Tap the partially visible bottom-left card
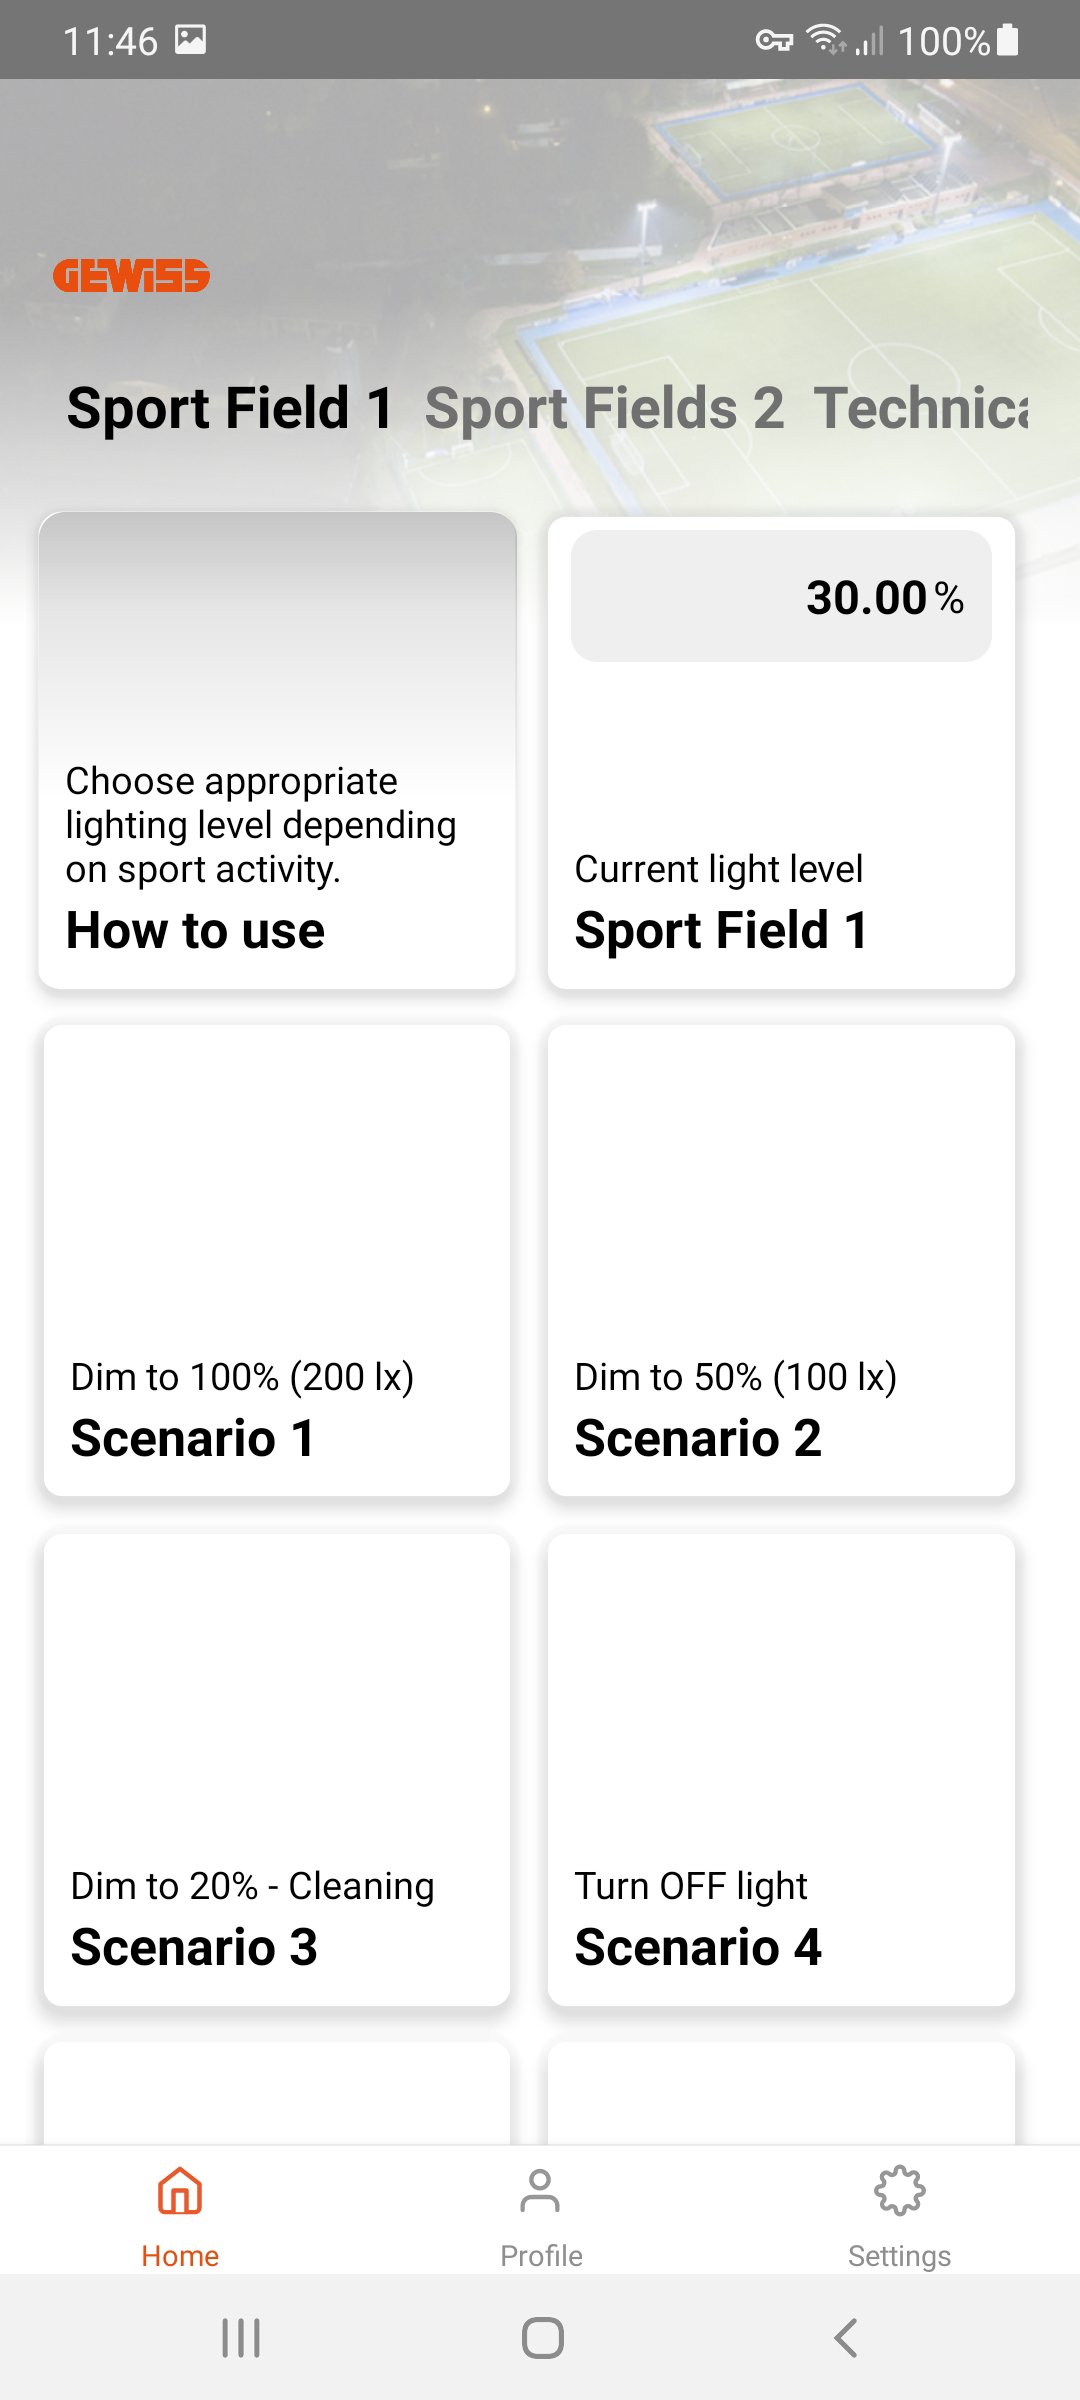This screenshot has height=2400, width=1080. pos(277,2093)
